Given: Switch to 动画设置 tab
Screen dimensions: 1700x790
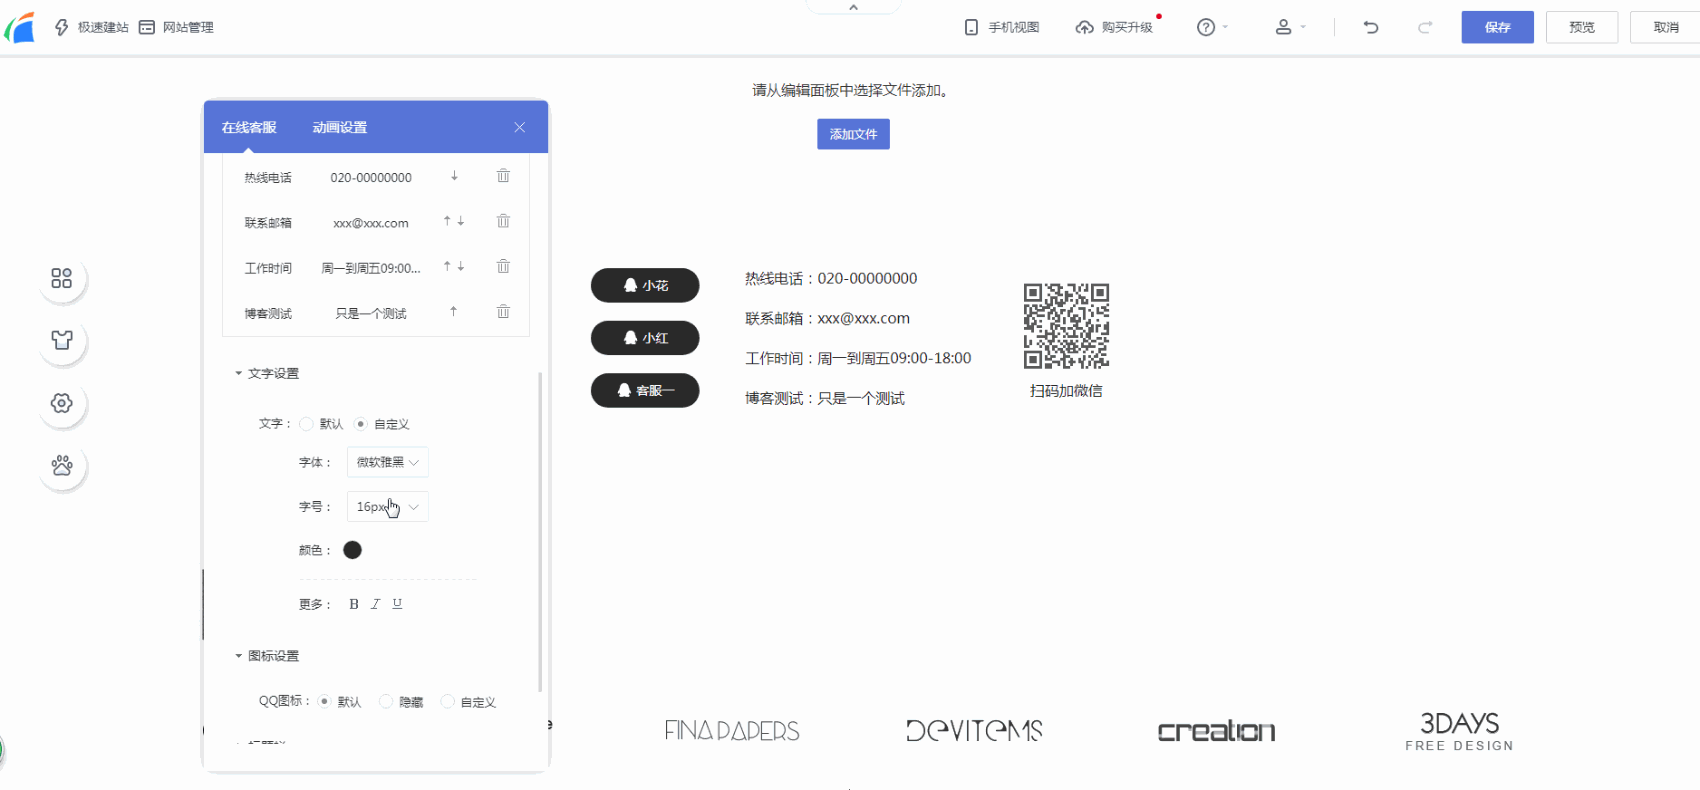Looking at the screenshot, I should tap(340, 127).
